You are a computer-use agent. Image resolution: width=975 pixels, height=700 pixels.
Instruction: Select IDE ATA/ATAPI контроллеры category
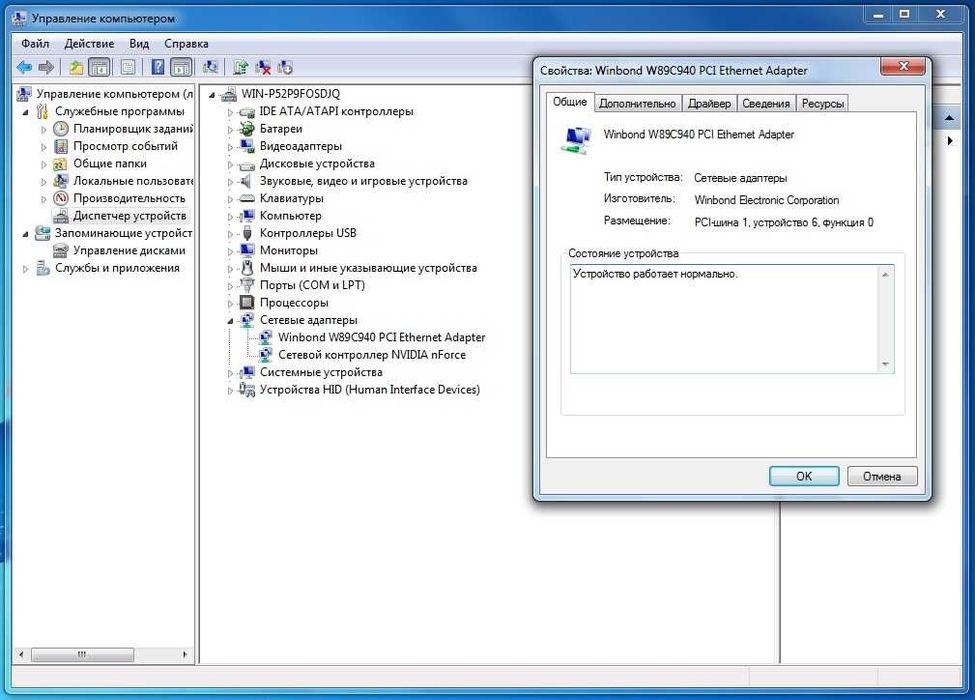coord(336,111)
